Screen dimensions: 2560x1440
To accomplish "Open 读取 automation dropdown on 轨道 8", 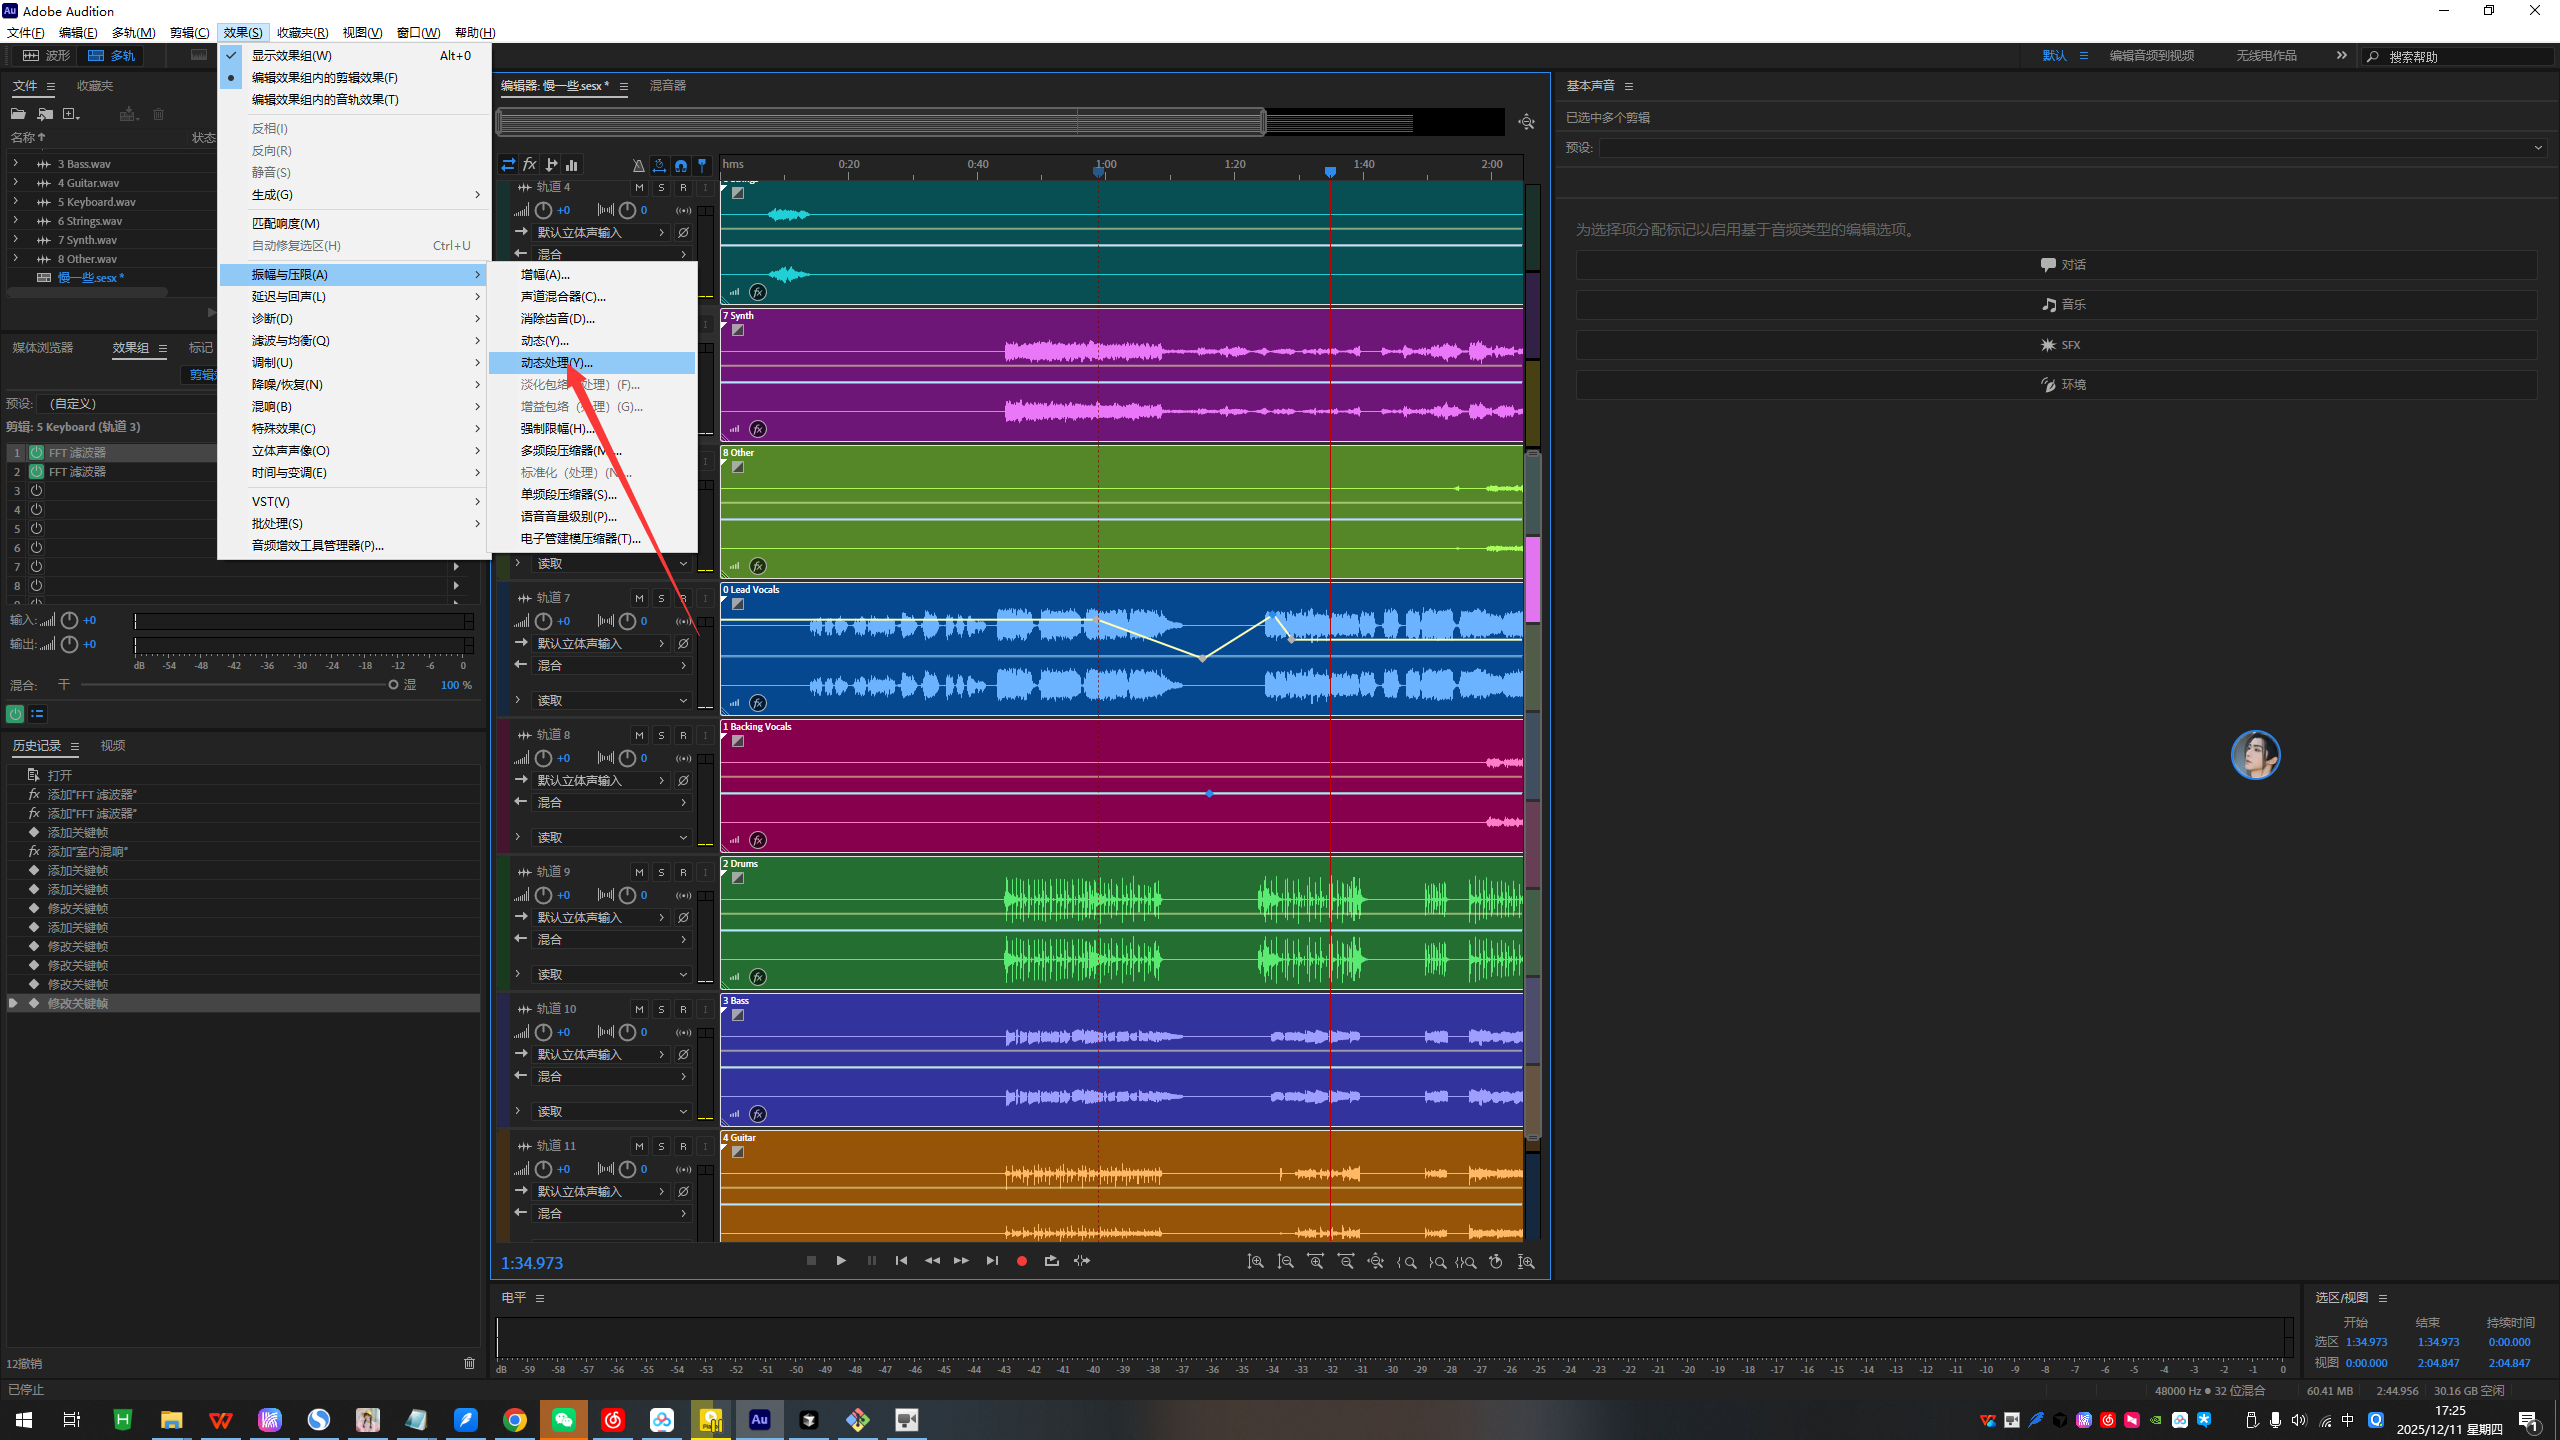I will pos(610,838).
